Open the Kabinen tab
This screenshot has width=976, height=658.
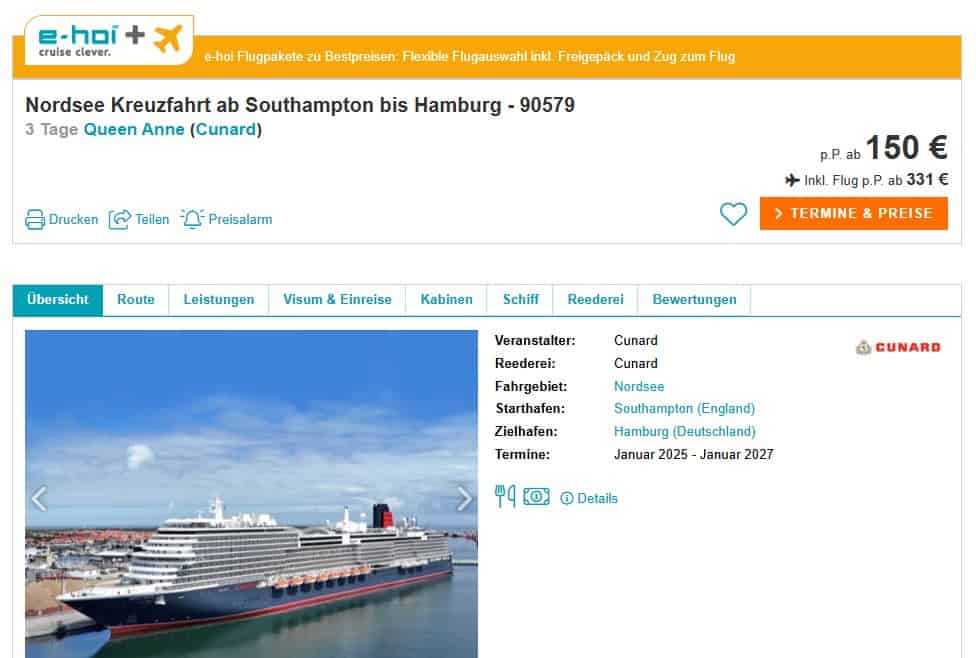[x=446, y=300]
